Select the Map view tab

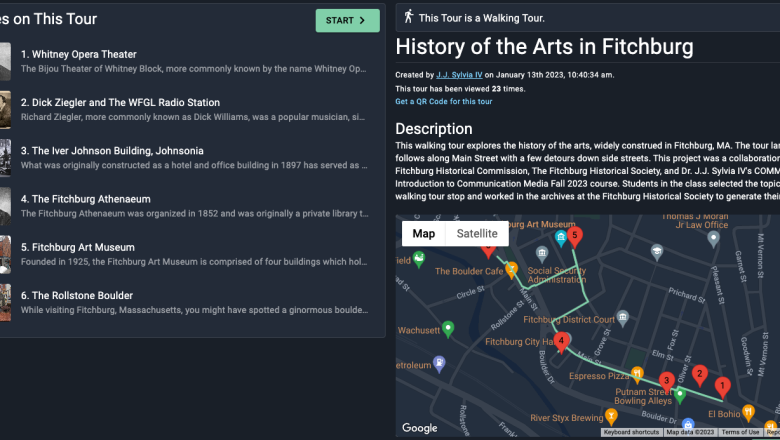[423, 234]
